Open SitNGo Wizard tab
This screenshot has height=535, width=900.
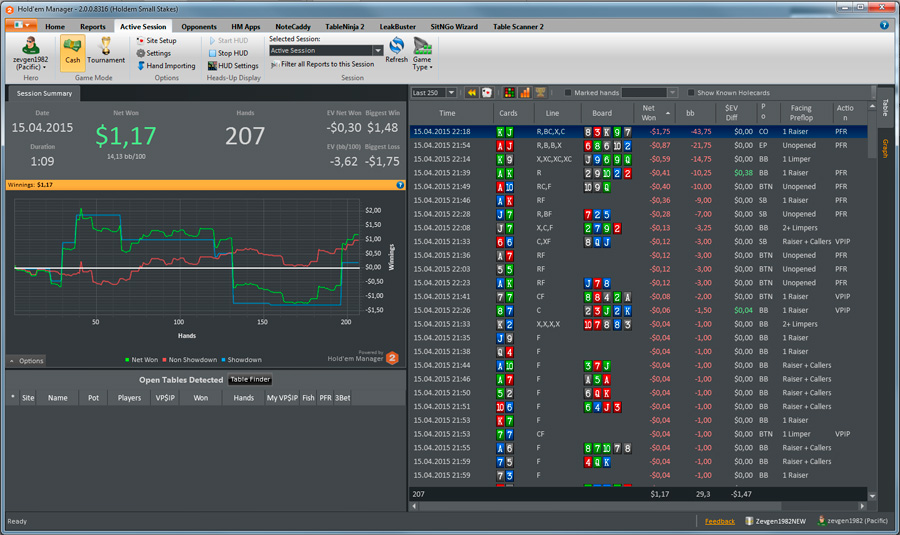point(454,26)
